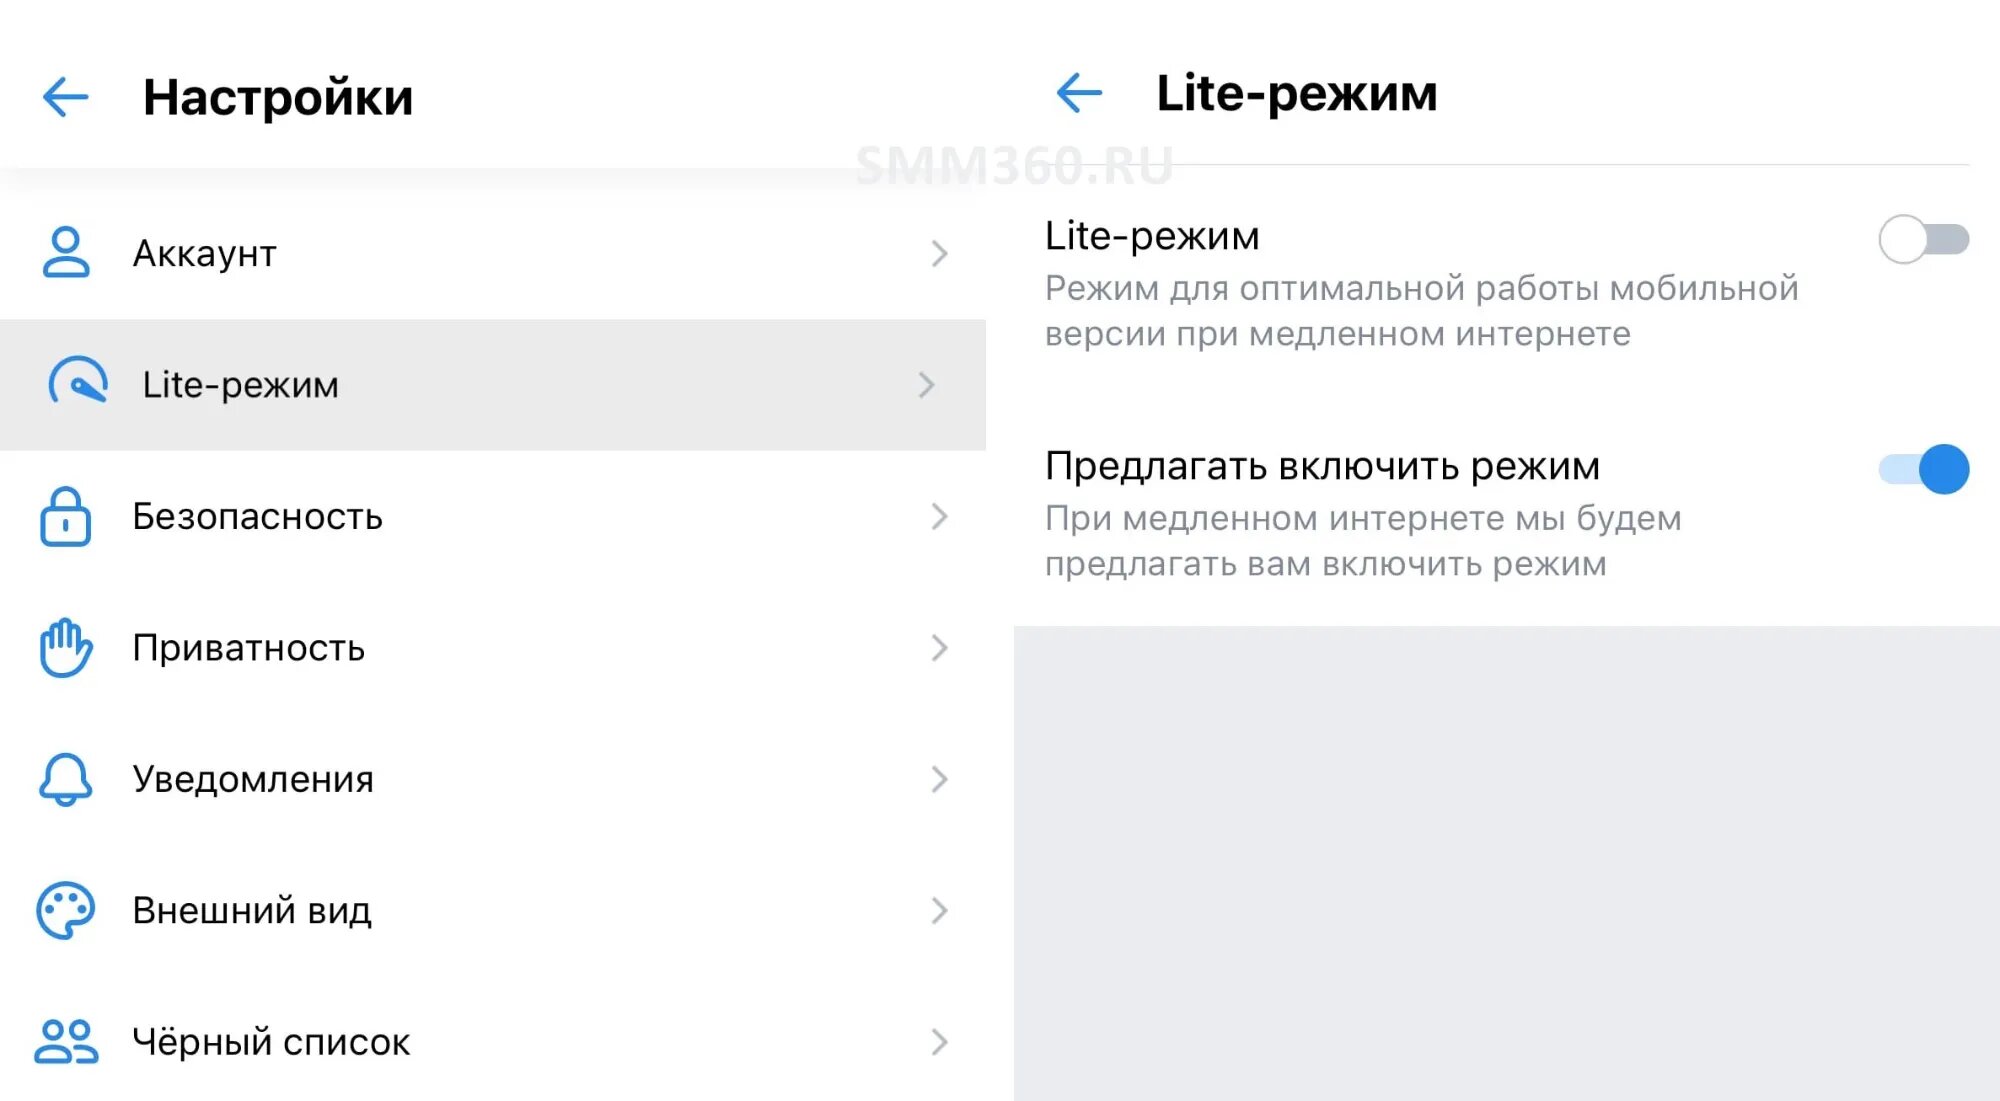
Task: Open the Приватность settings item
Action: pos(493,648)
